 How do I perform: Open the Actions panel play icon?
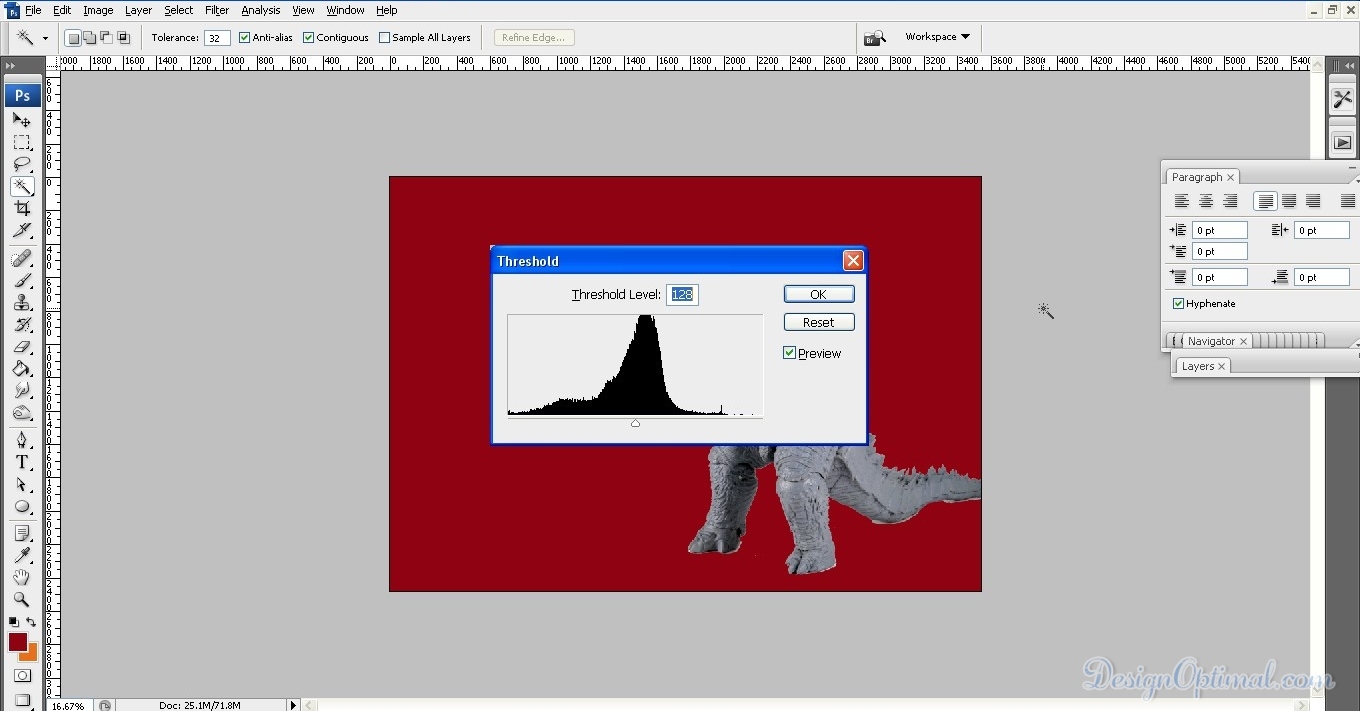click(x=1342, y=143)
